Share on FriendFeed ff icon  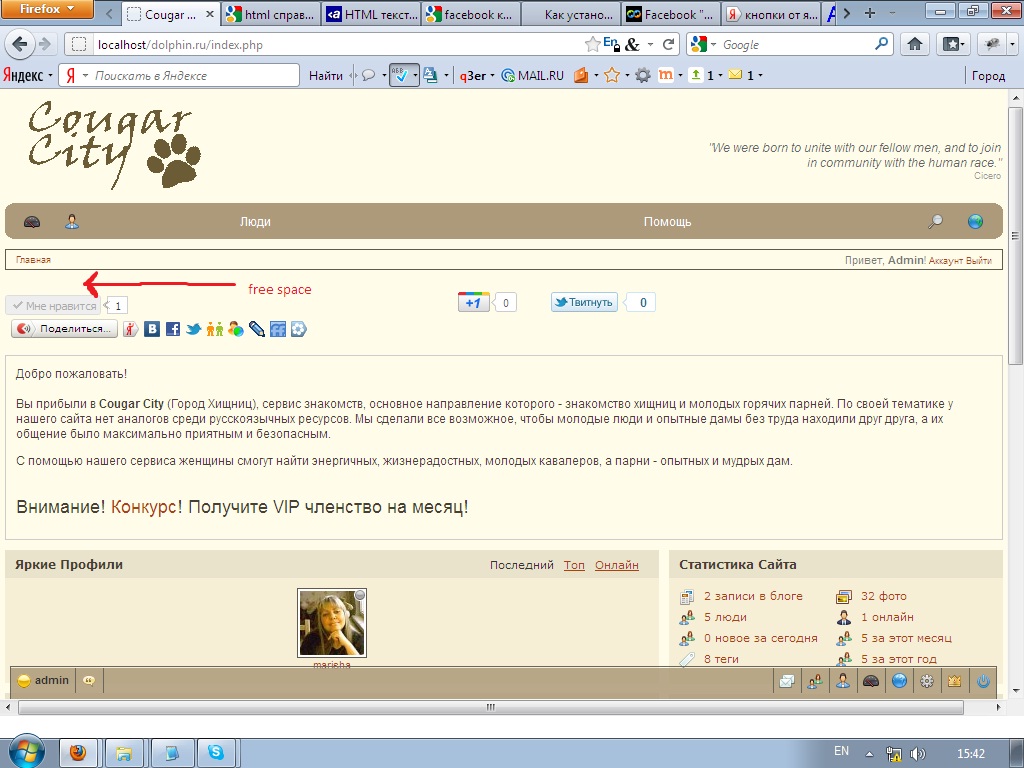click(x=278, y=329)
